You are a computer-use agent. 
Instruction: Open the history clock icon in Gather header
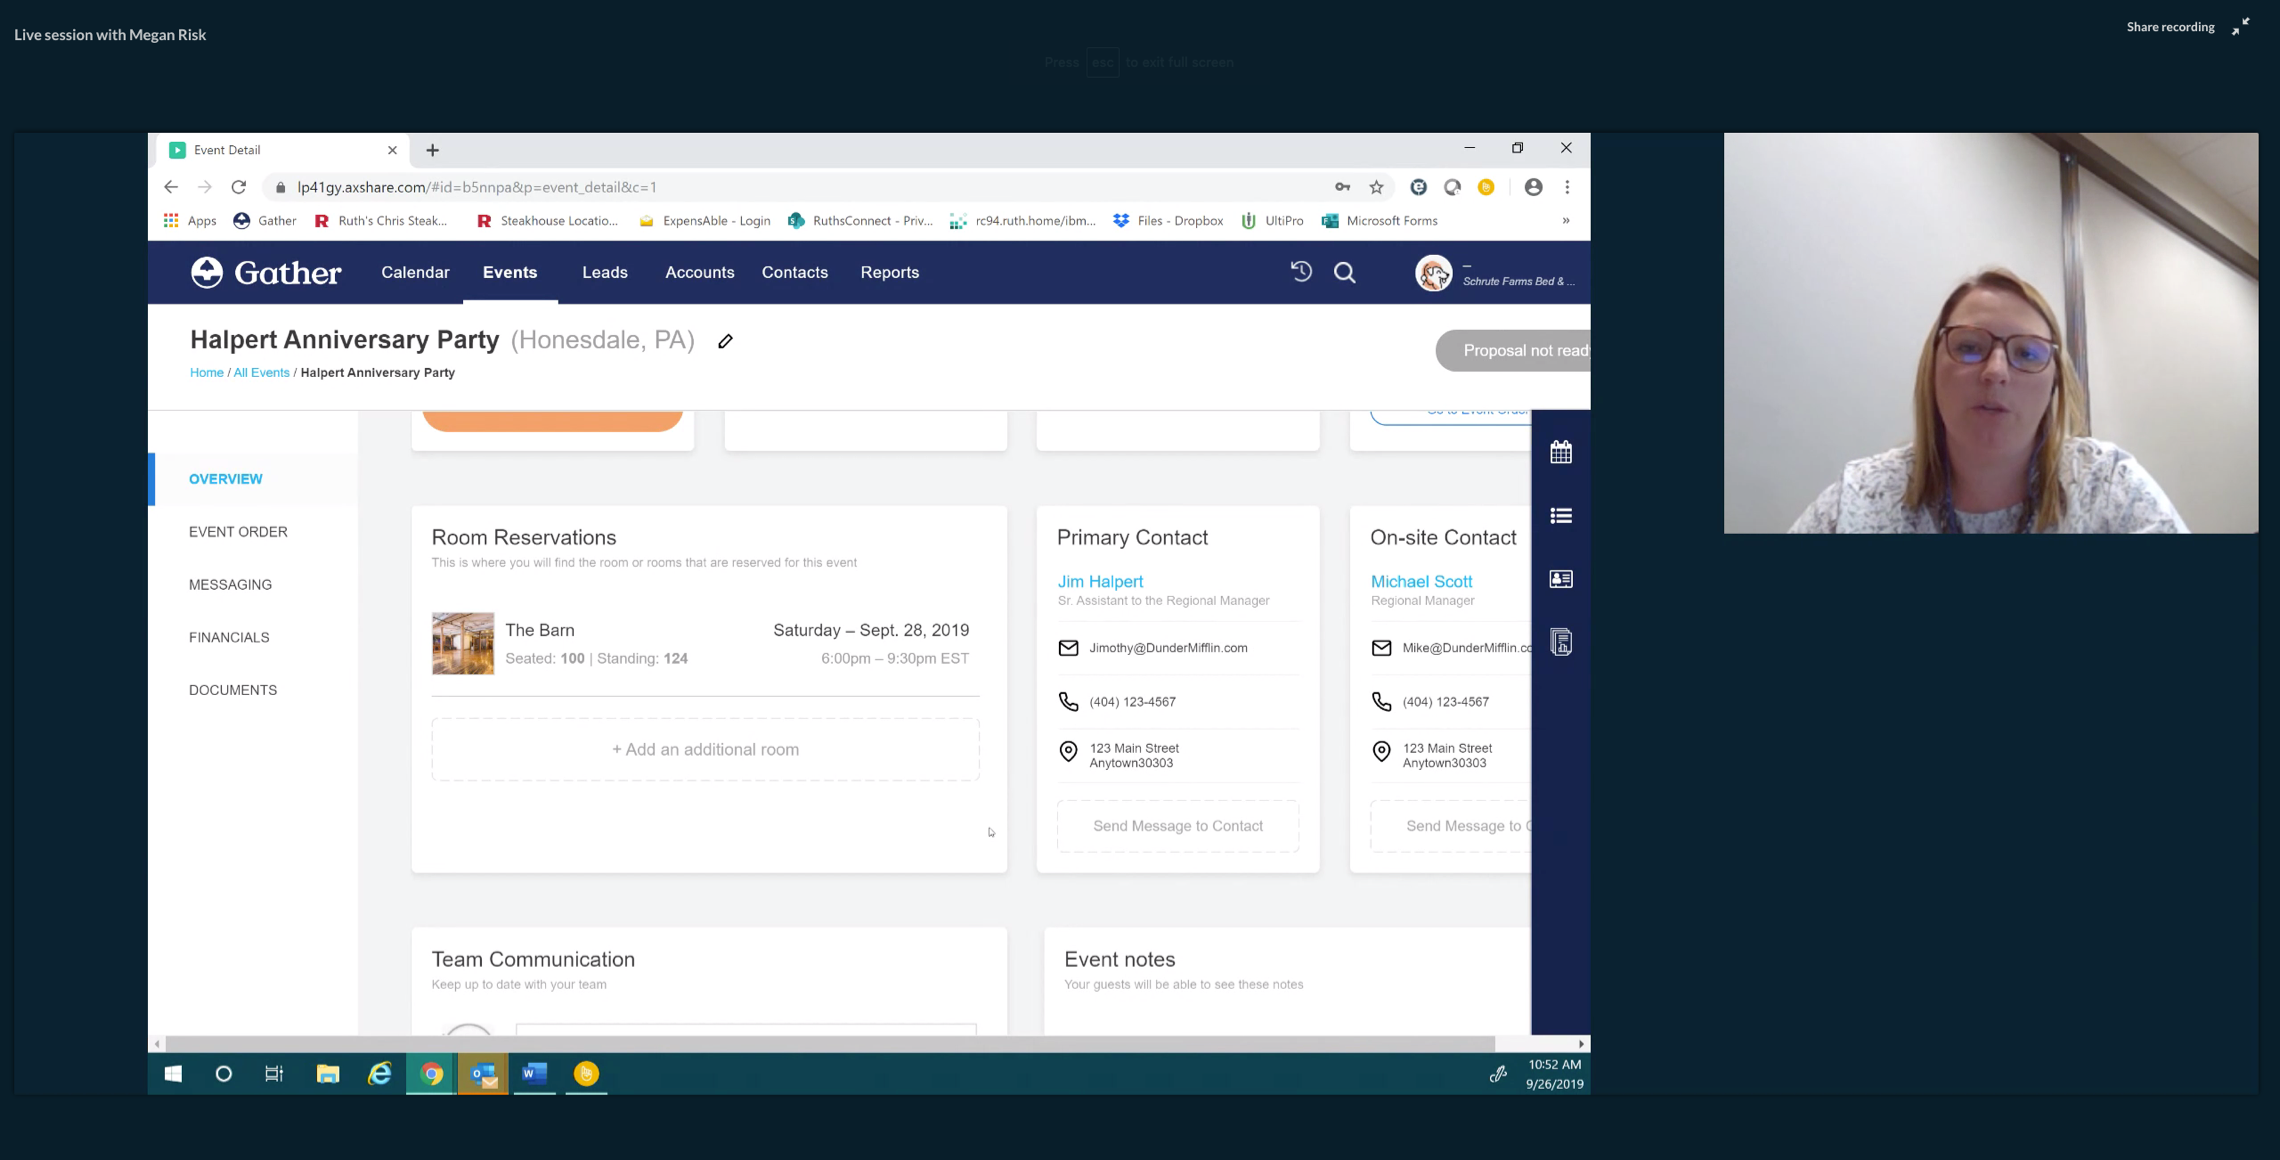click(x=1301, y=272)
